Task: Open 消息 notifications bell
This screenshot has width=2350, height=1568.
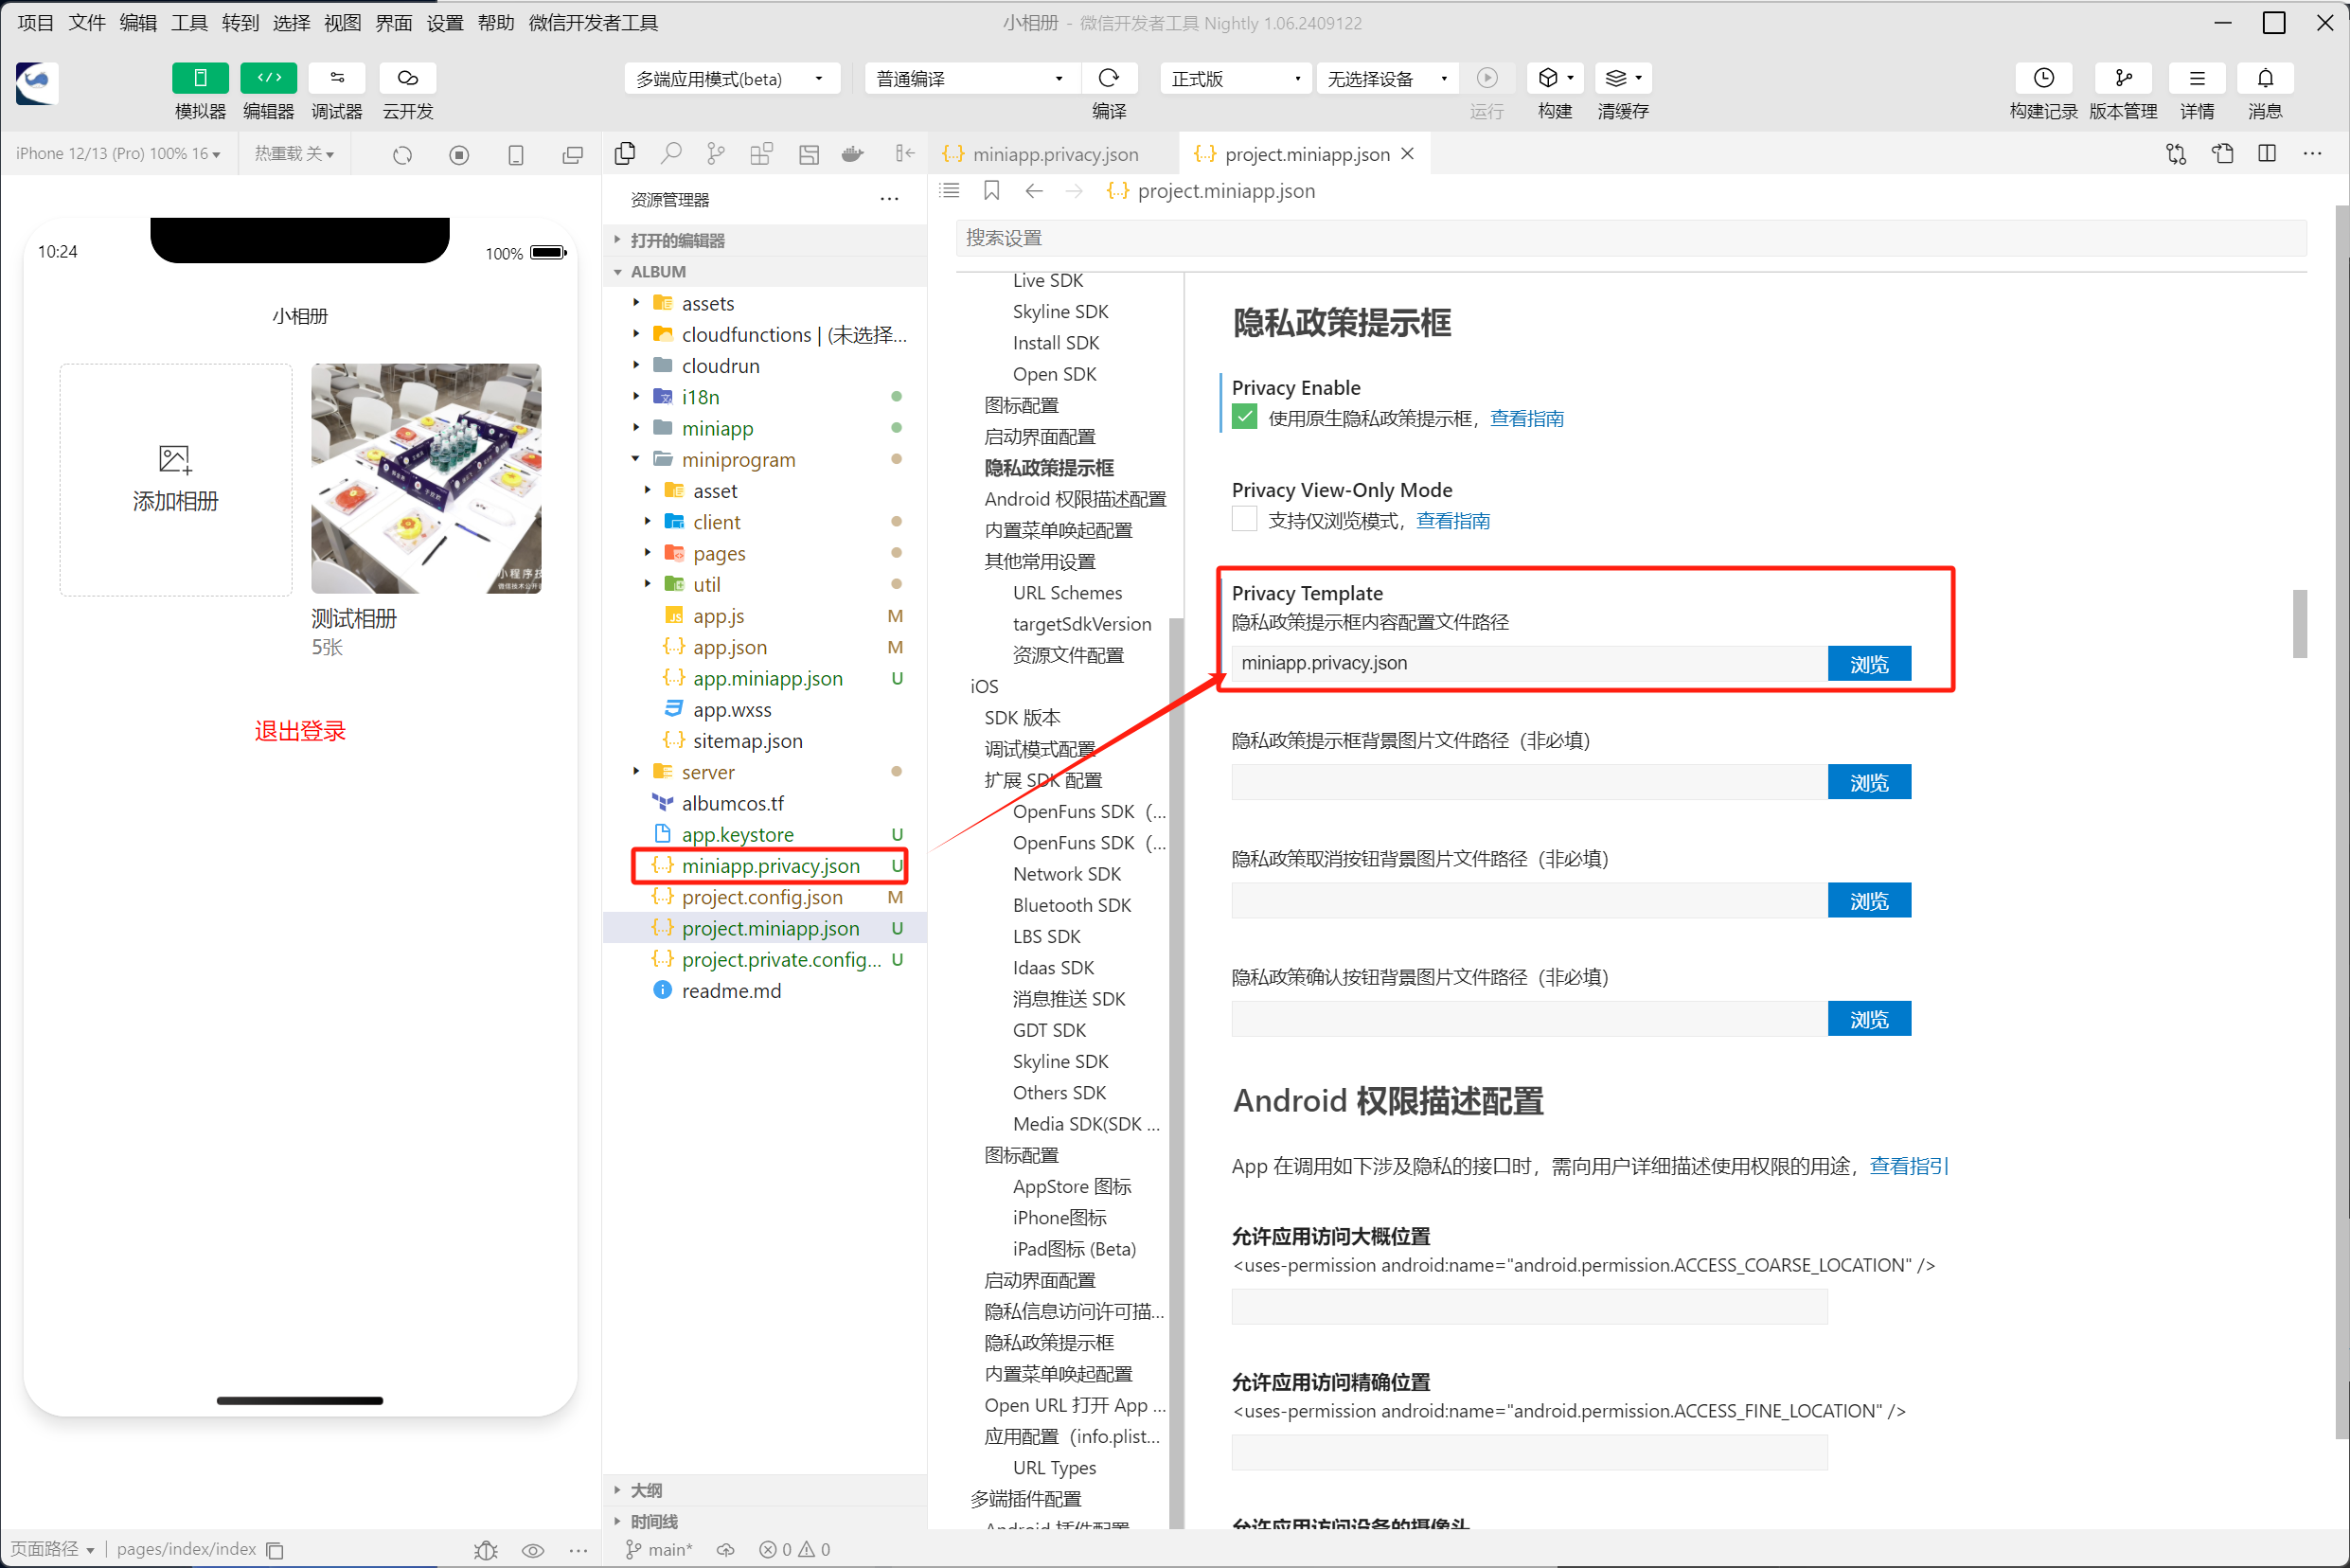Action: [2265, 78]
